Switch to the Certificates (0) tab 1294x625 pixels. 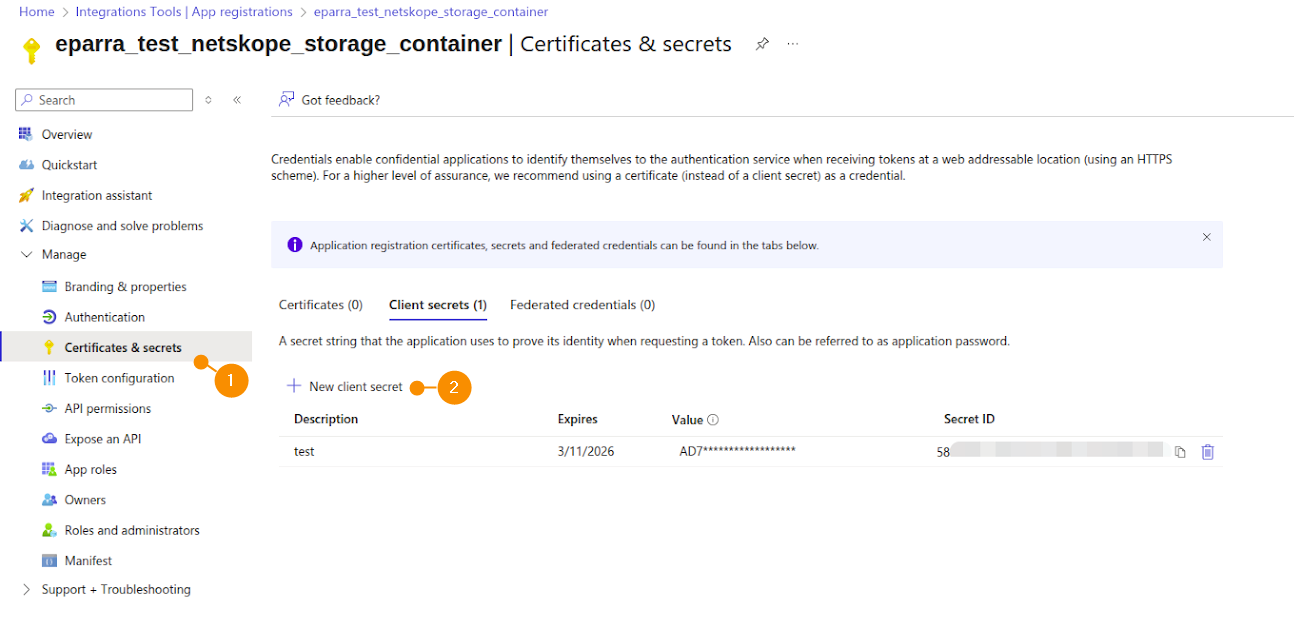pos(320,305)
